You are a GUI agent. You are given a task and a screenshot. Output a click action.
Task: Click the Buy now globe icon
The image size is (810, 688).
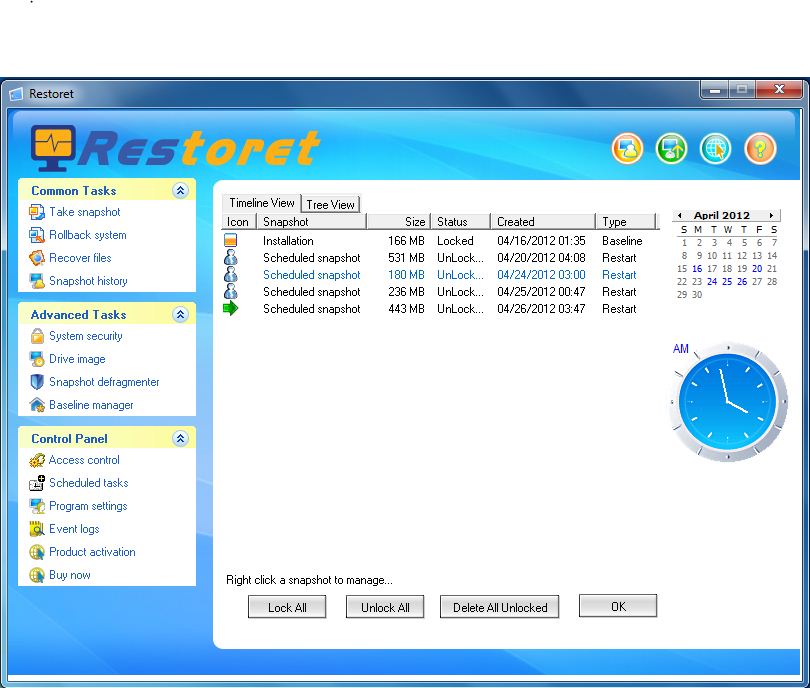click(x=37, y=575)
